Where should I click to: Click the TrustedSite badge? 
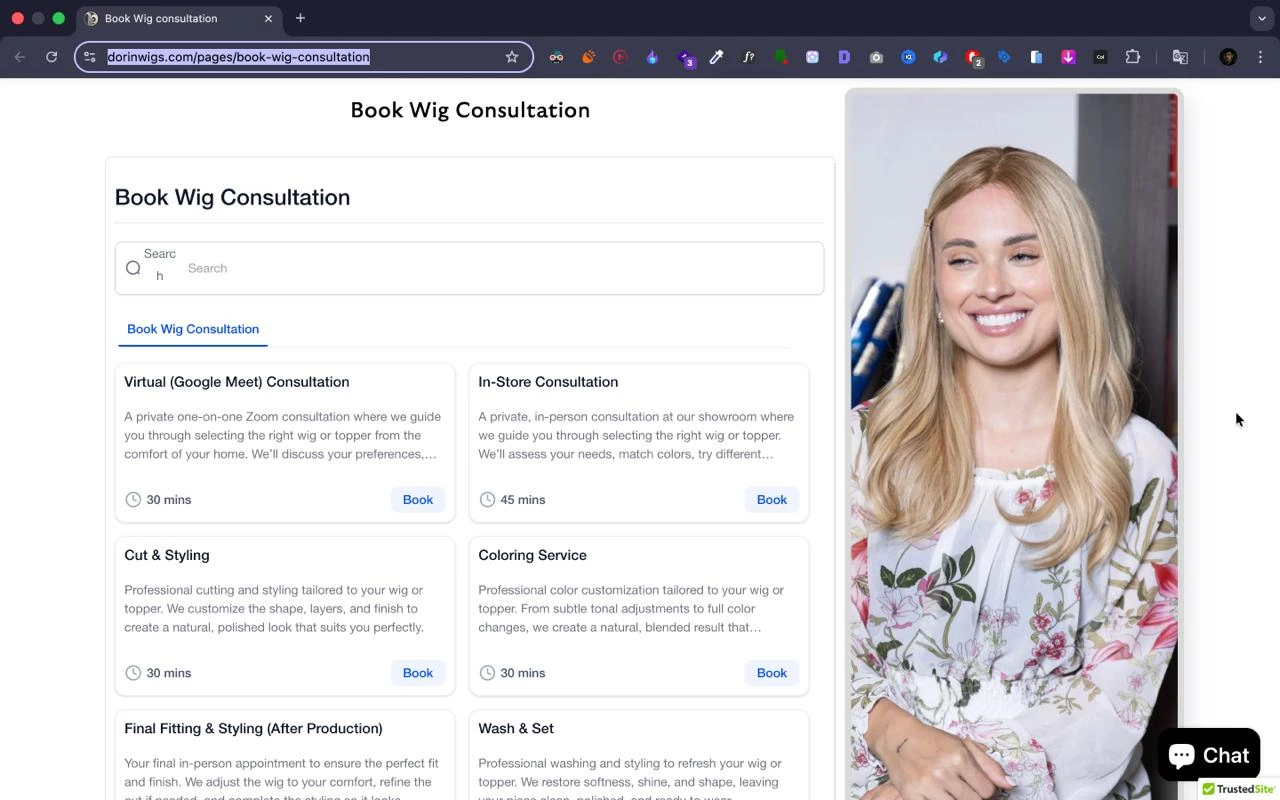pyautogui.click(x=1240, y=789)
